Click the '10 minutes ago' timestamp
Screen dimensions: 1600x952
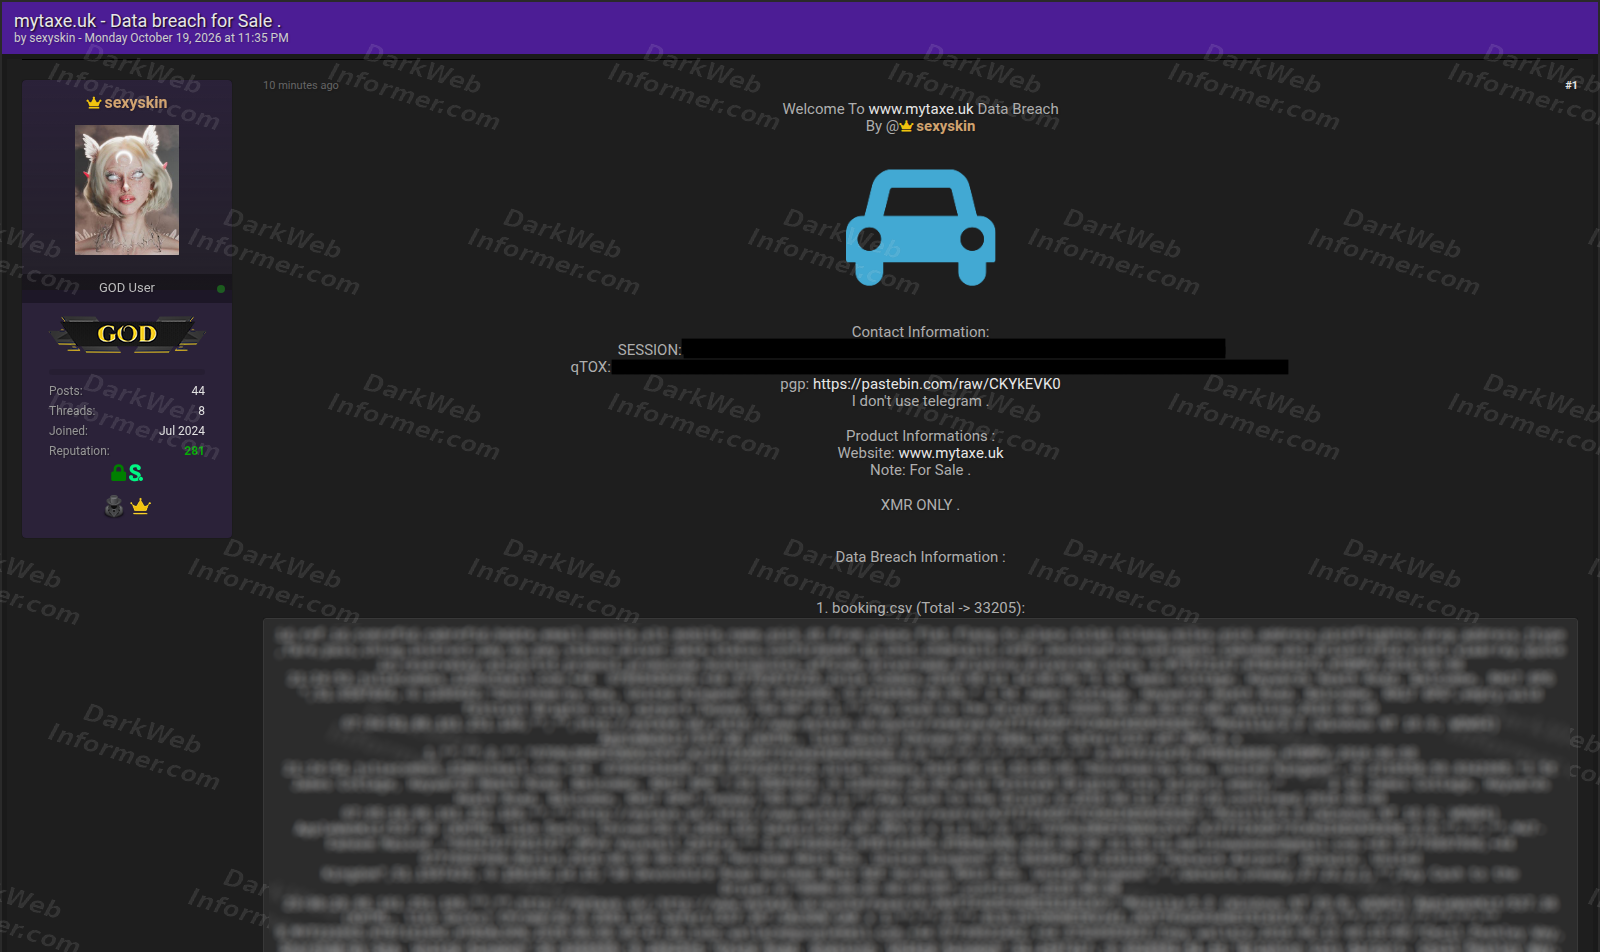pyautogui.click(x=301, y=85)
